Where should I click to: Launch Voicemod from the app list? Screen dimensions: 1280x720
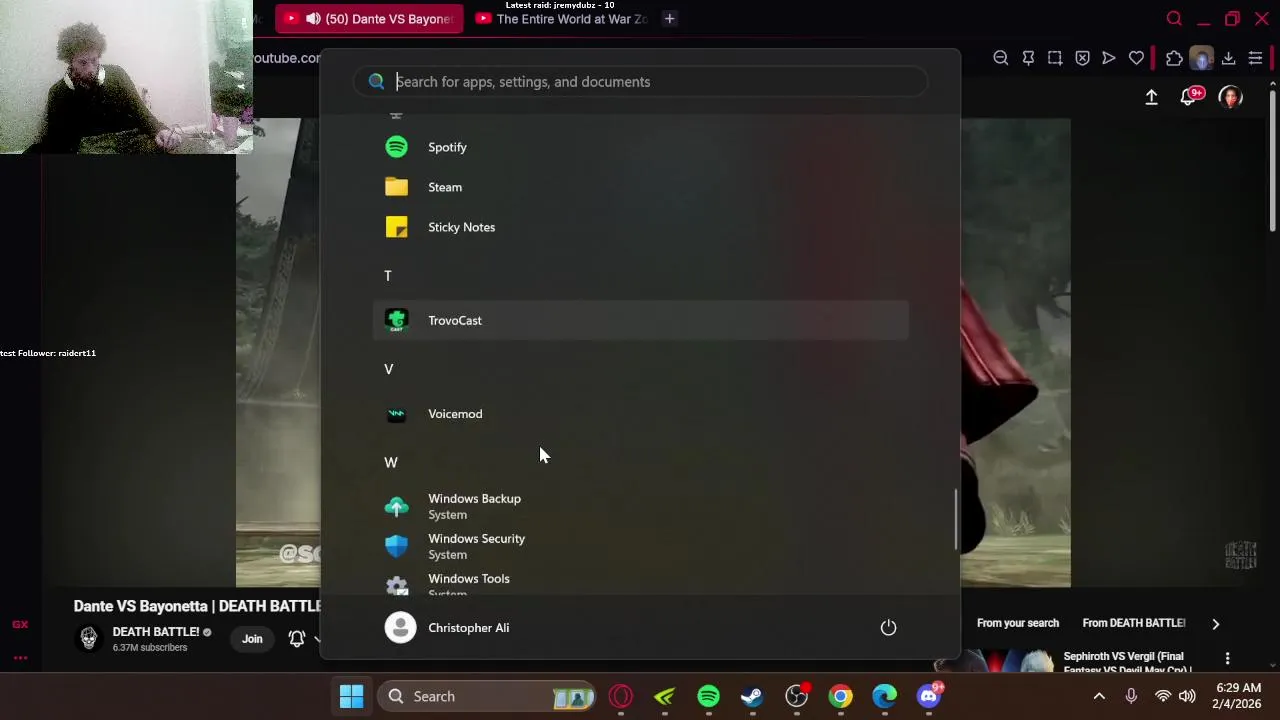640,414
